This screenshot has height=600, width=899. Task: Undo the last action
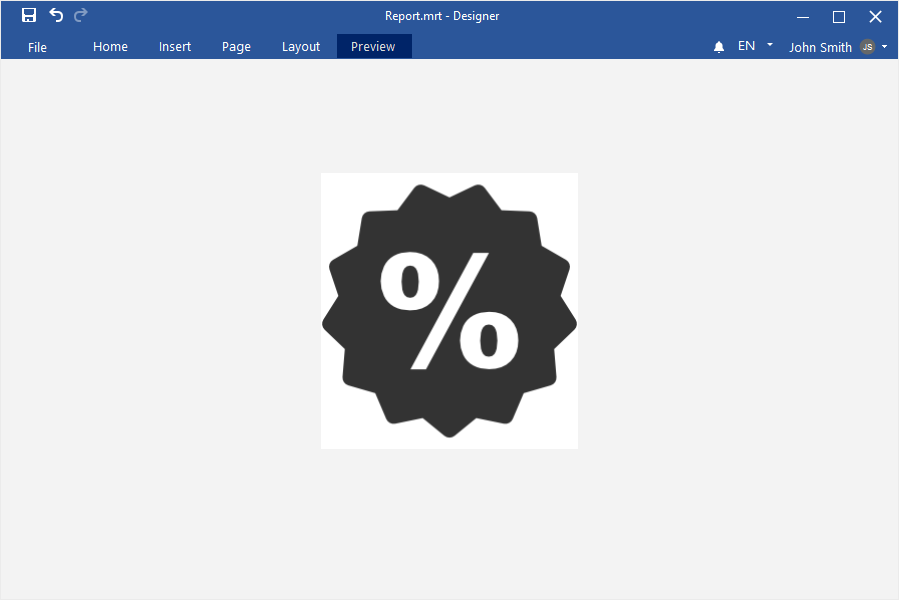pyautogui.click(x=56, y=15)
